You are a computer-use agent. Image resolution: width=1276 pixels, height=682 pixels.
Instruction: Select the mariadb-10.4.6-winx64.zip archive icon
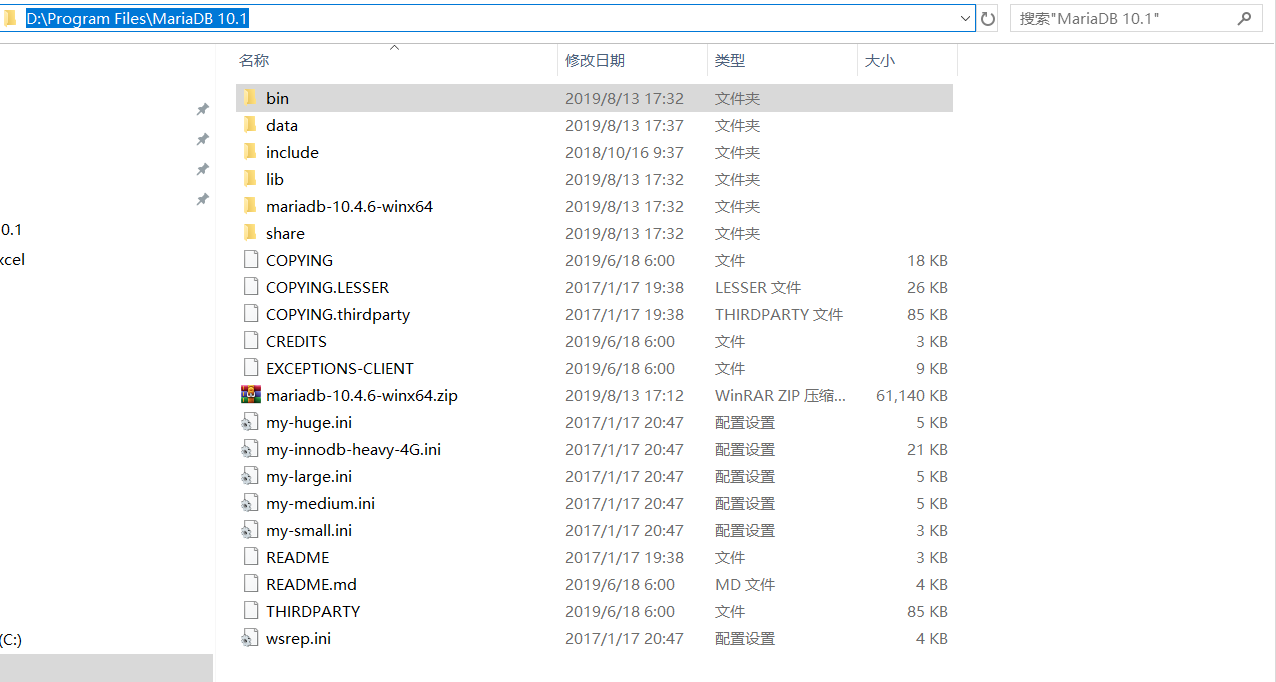click(x=250, y=394)
